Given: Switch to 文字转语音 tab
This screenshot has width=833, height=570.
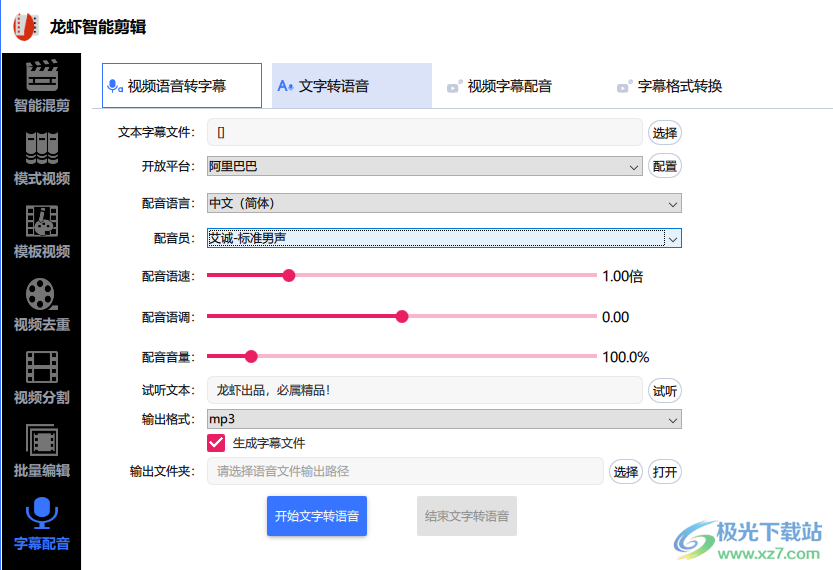Looking at the screenshot, I should [352, 86].
